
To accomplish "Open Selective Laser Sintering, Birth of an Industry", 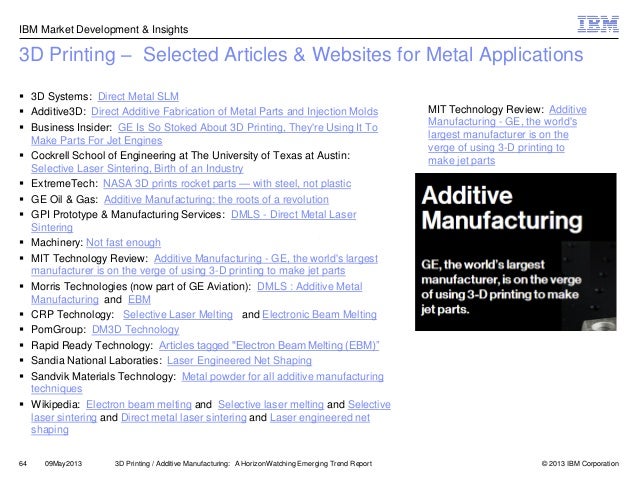I will pos(137,168).
